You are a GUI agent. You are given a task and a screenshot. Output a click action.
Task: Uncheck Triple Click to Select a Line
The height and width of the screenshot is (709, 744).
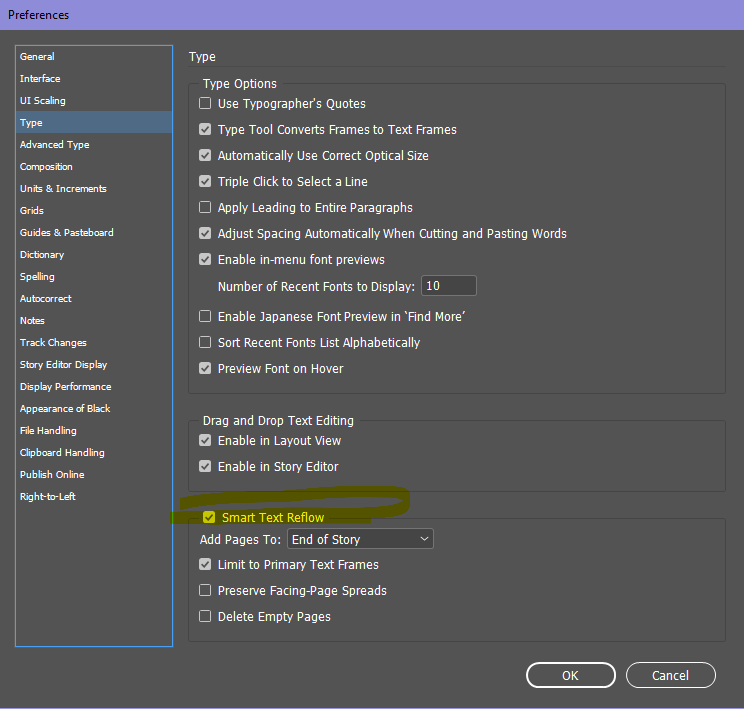(205, 182)
